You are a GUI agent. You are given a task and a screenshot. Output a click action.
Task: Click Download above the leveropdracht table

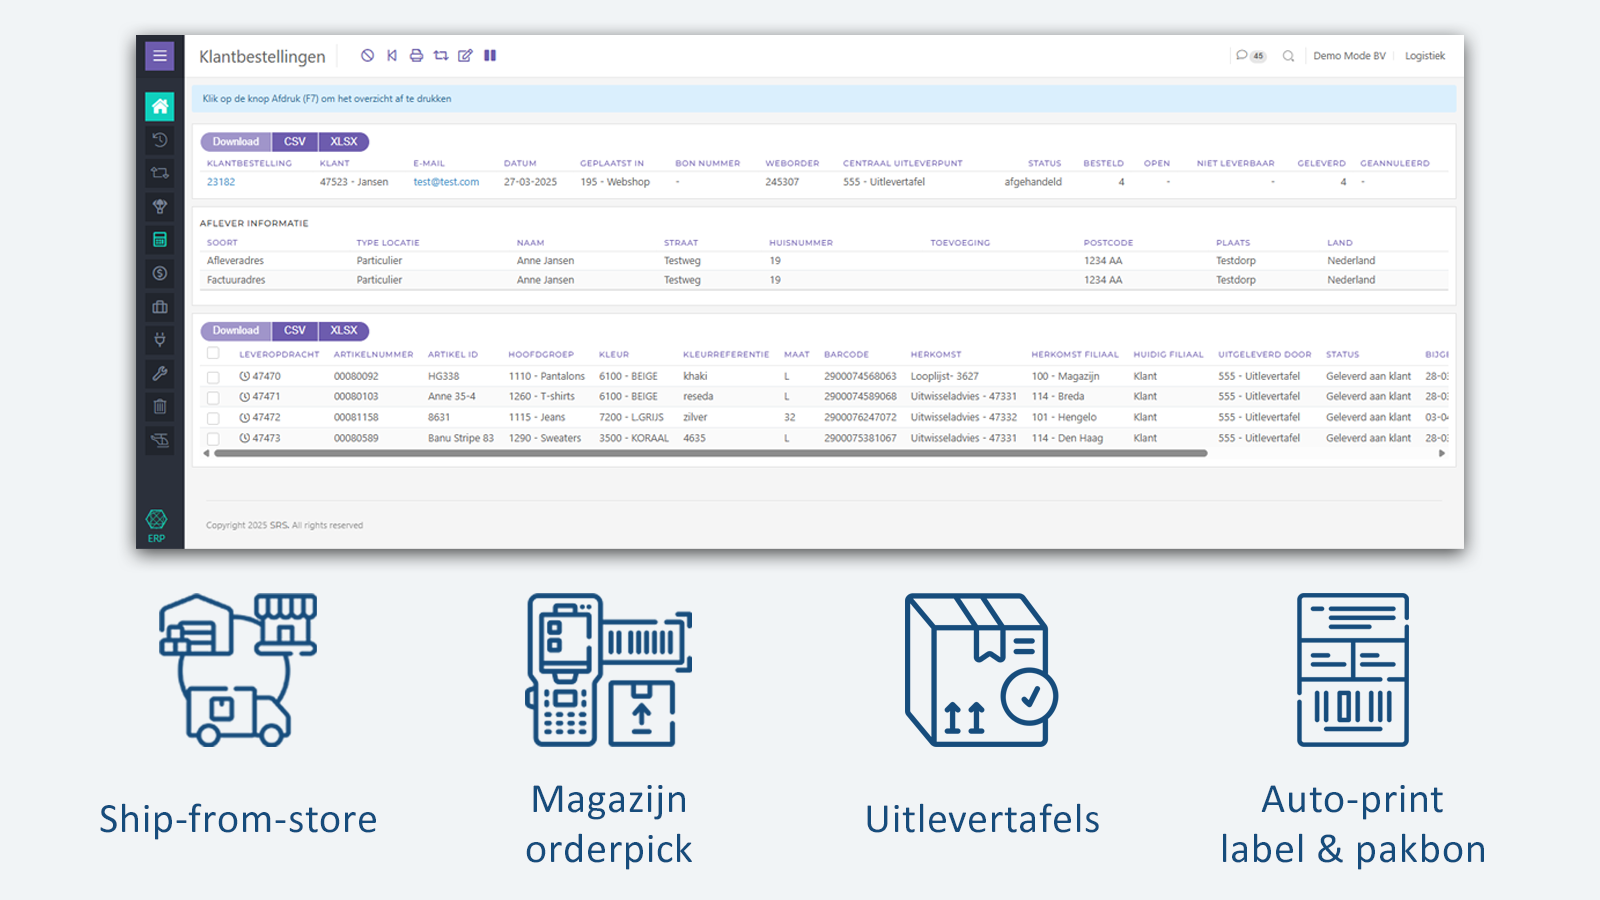(x=236, y=331)
